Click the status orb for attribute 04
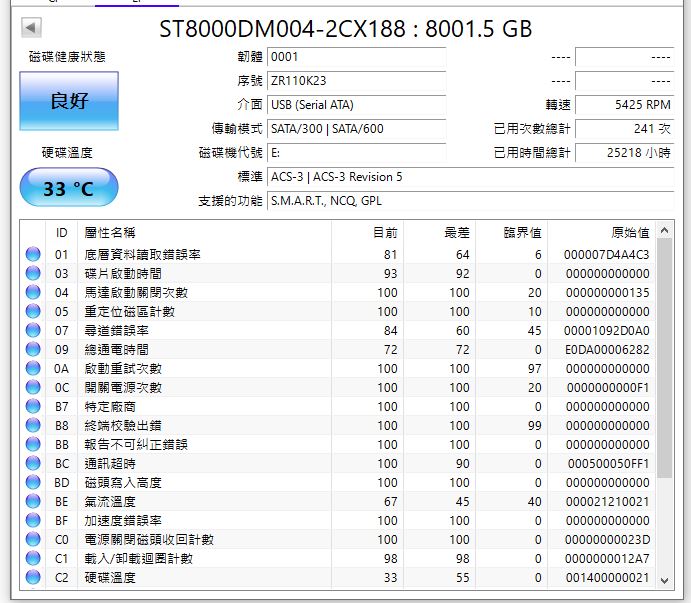This screenshot has width=691, height=603. pyautogui.click(x=33, y=292)
